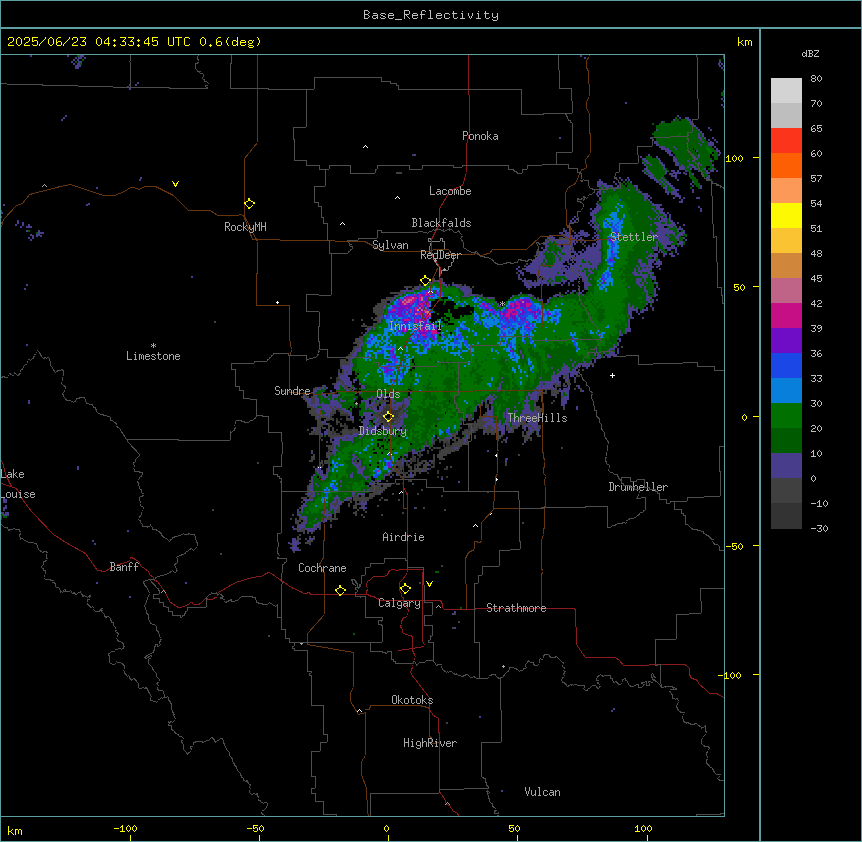This screenshot has width=862, height=842.
Task: Click the yellow diamond marker at Calgary
Action: point(405,589)
